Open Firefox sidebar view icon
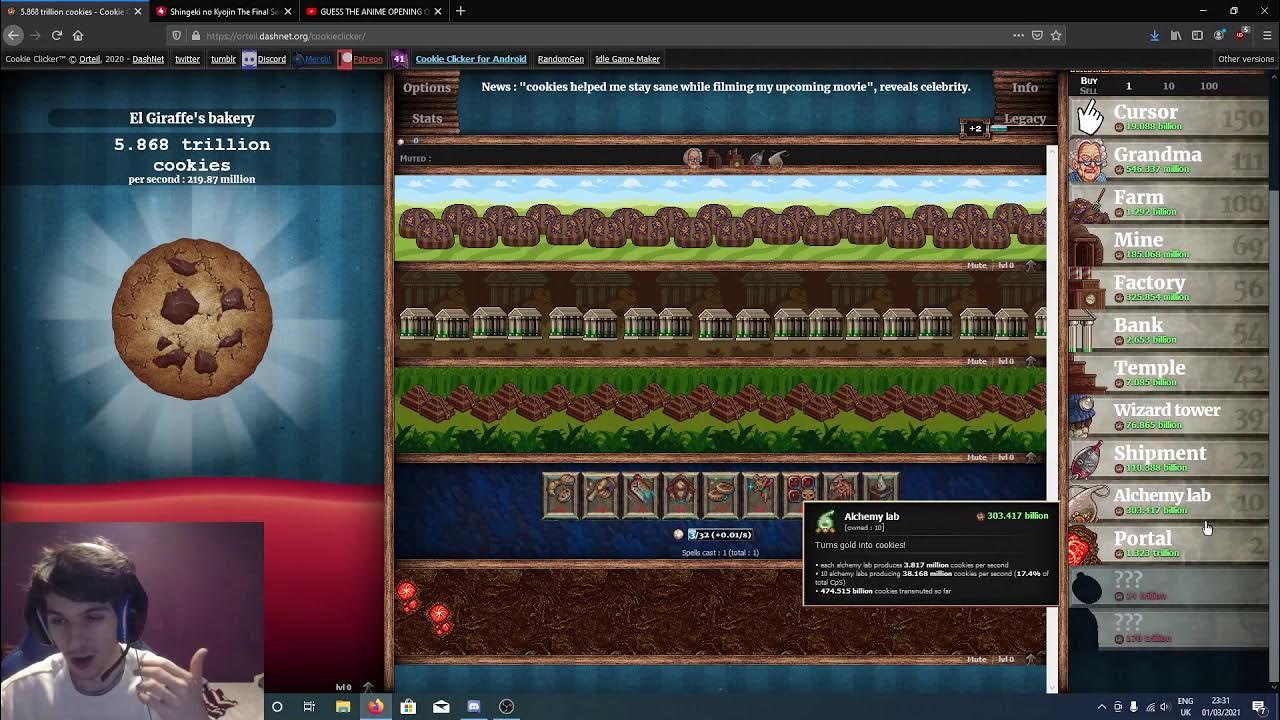1280x720 pixels. [1197, 36]
